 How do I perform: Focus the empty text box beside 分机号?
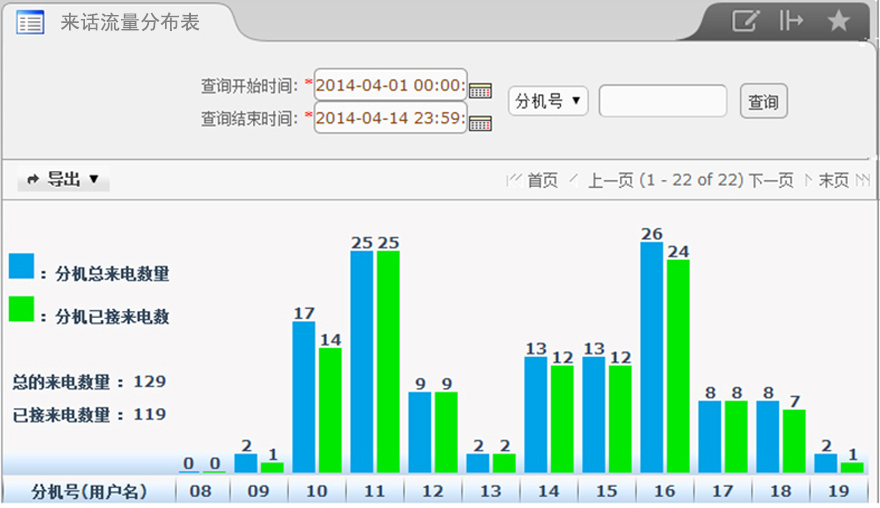tap(662, 101)
